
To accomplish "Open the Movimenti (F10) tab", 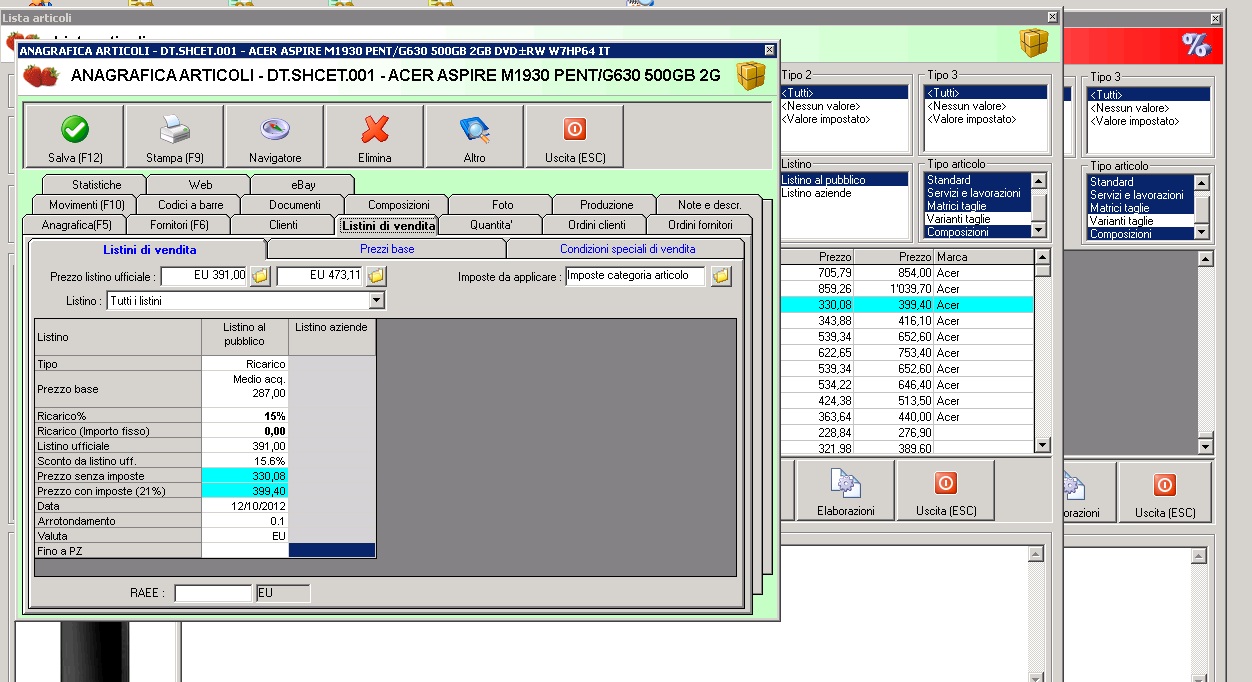I will point(86,205).
